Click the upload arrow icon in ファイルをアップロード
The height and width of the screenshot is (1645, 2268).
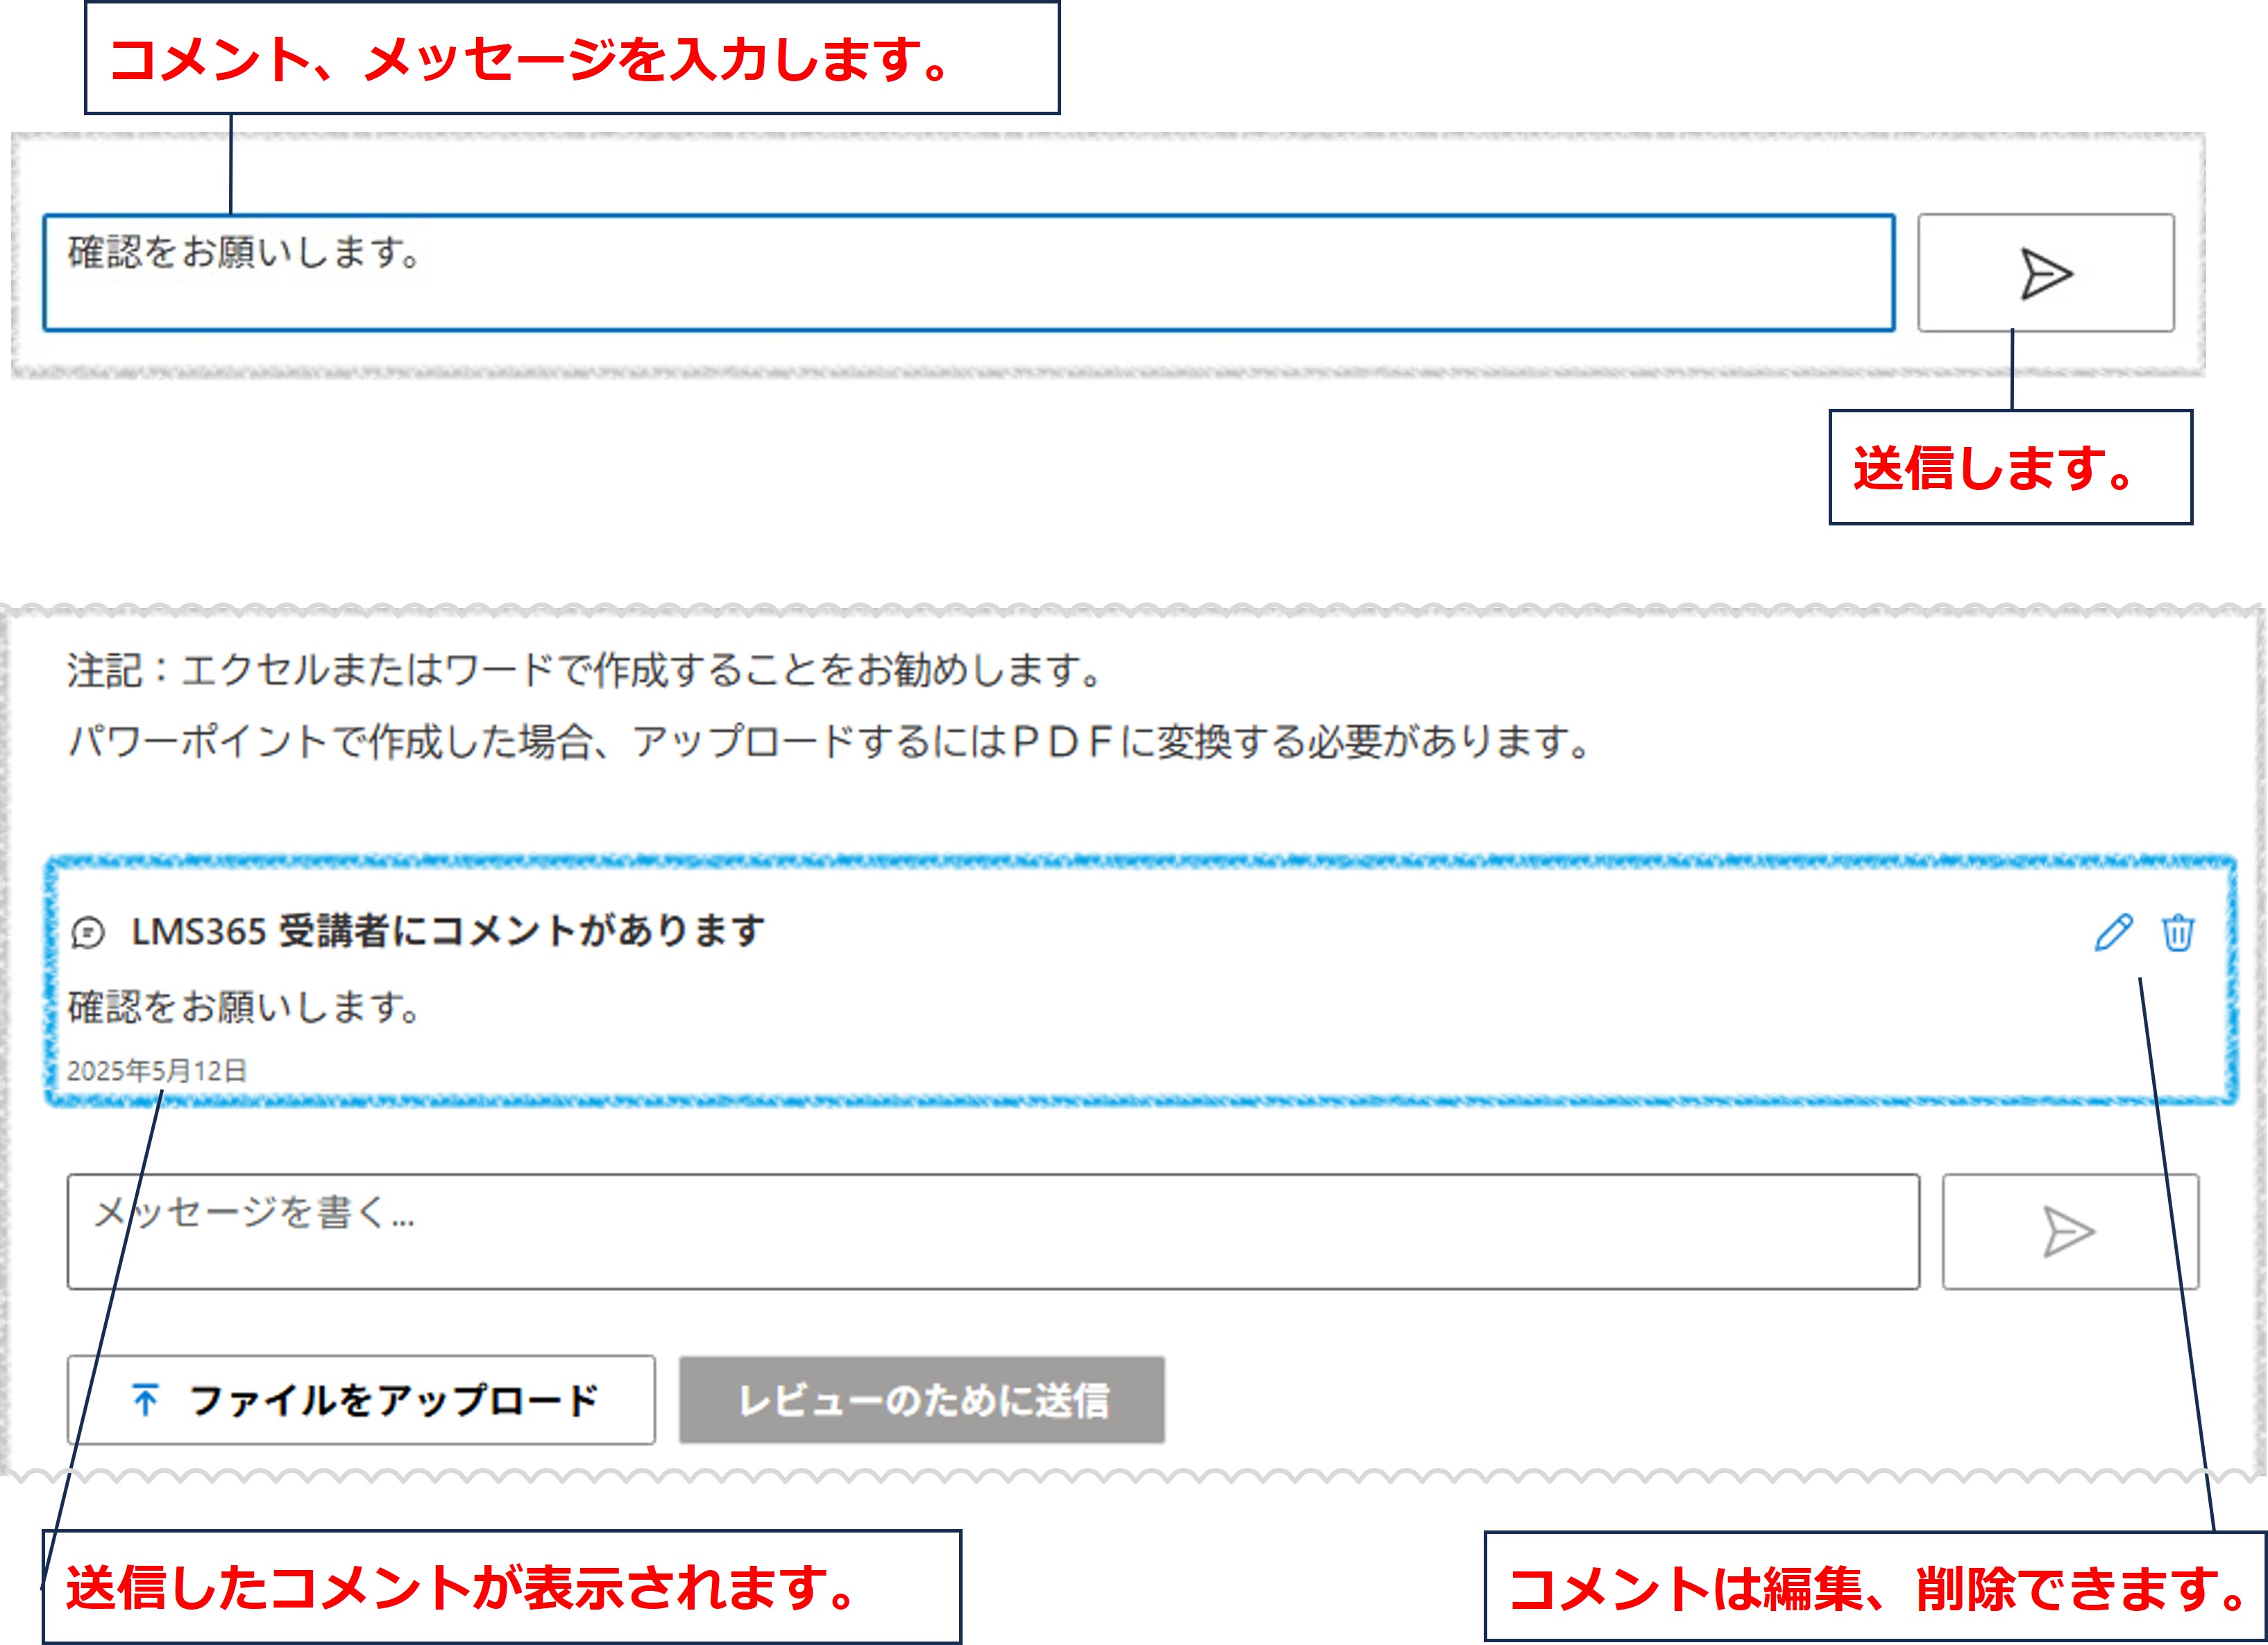[x=145, y=1400]
